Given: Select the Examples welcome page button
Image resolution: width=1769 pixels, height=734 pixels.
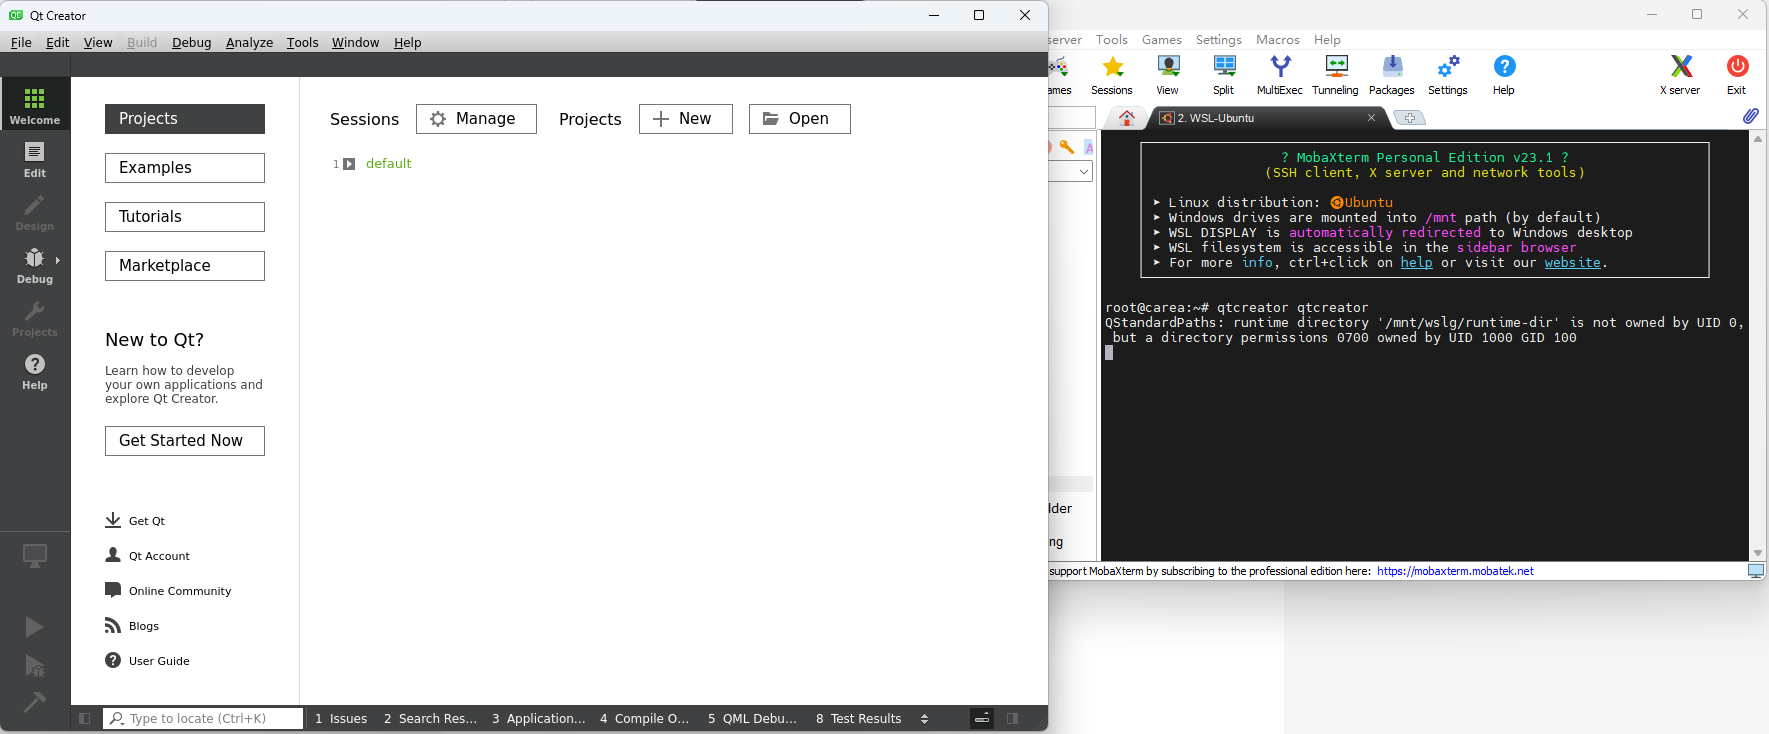Looking at the screenshot, I should click(185, 168).
